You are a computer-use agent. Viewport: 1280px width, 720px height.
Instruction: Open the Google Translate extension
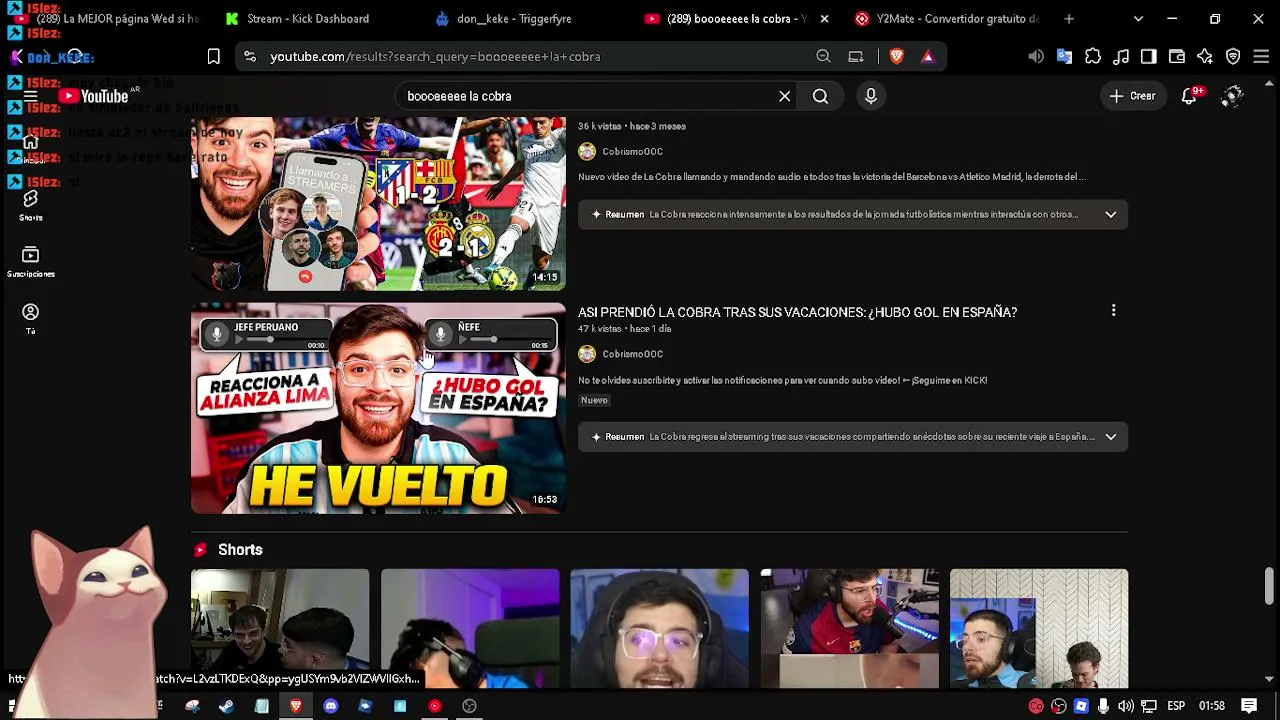click(1064, 57)
